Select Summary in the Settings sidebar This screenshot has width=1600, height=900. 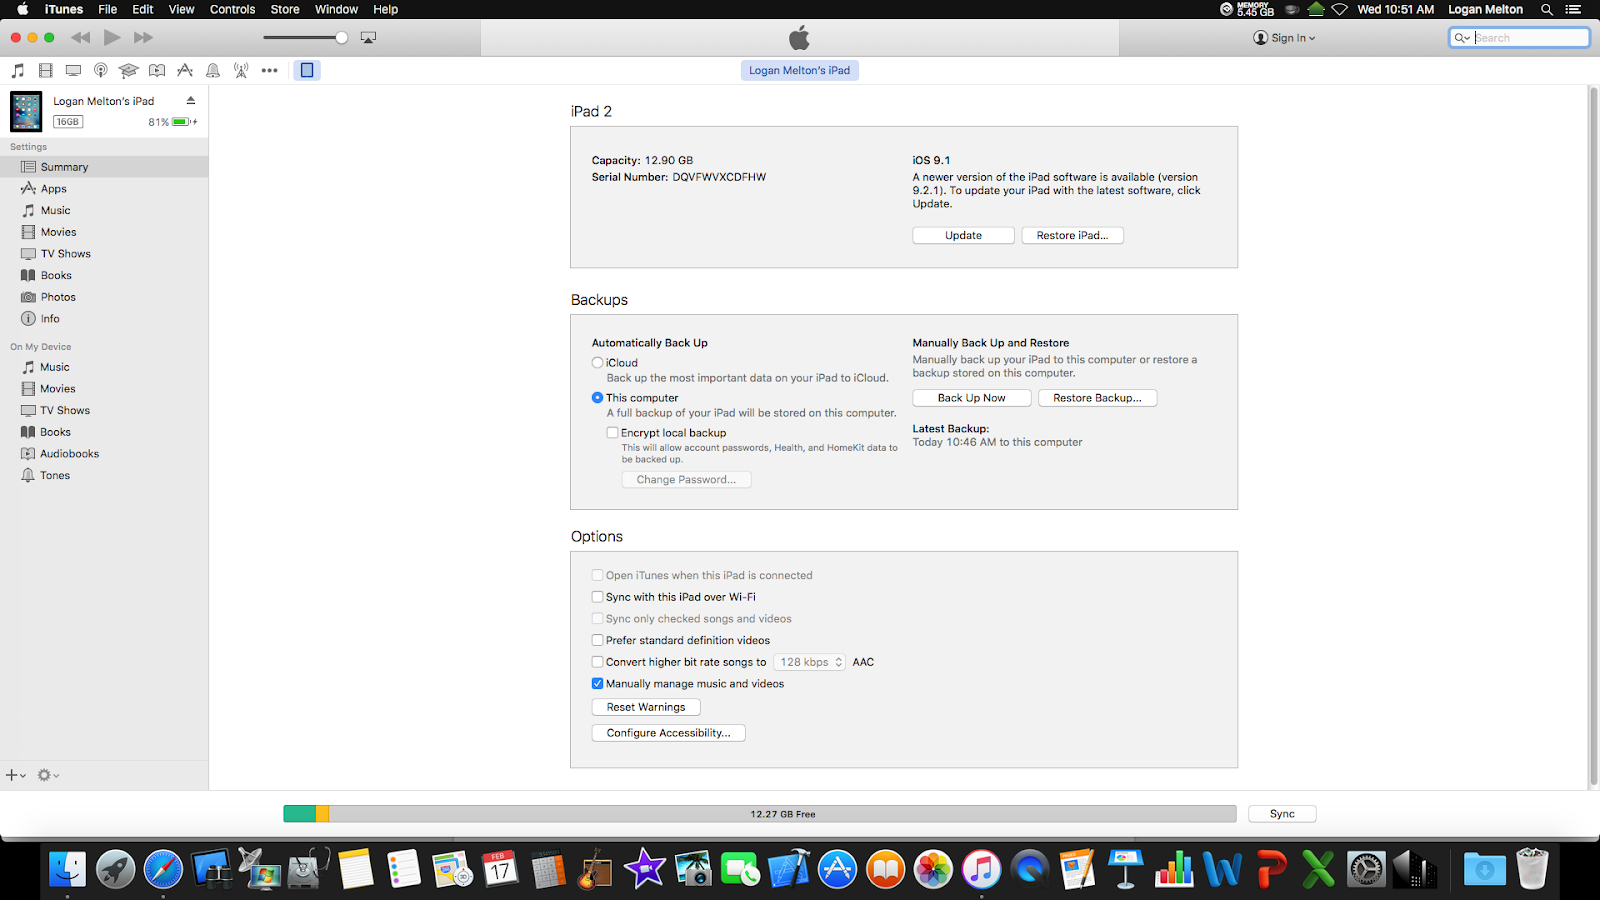104,167
